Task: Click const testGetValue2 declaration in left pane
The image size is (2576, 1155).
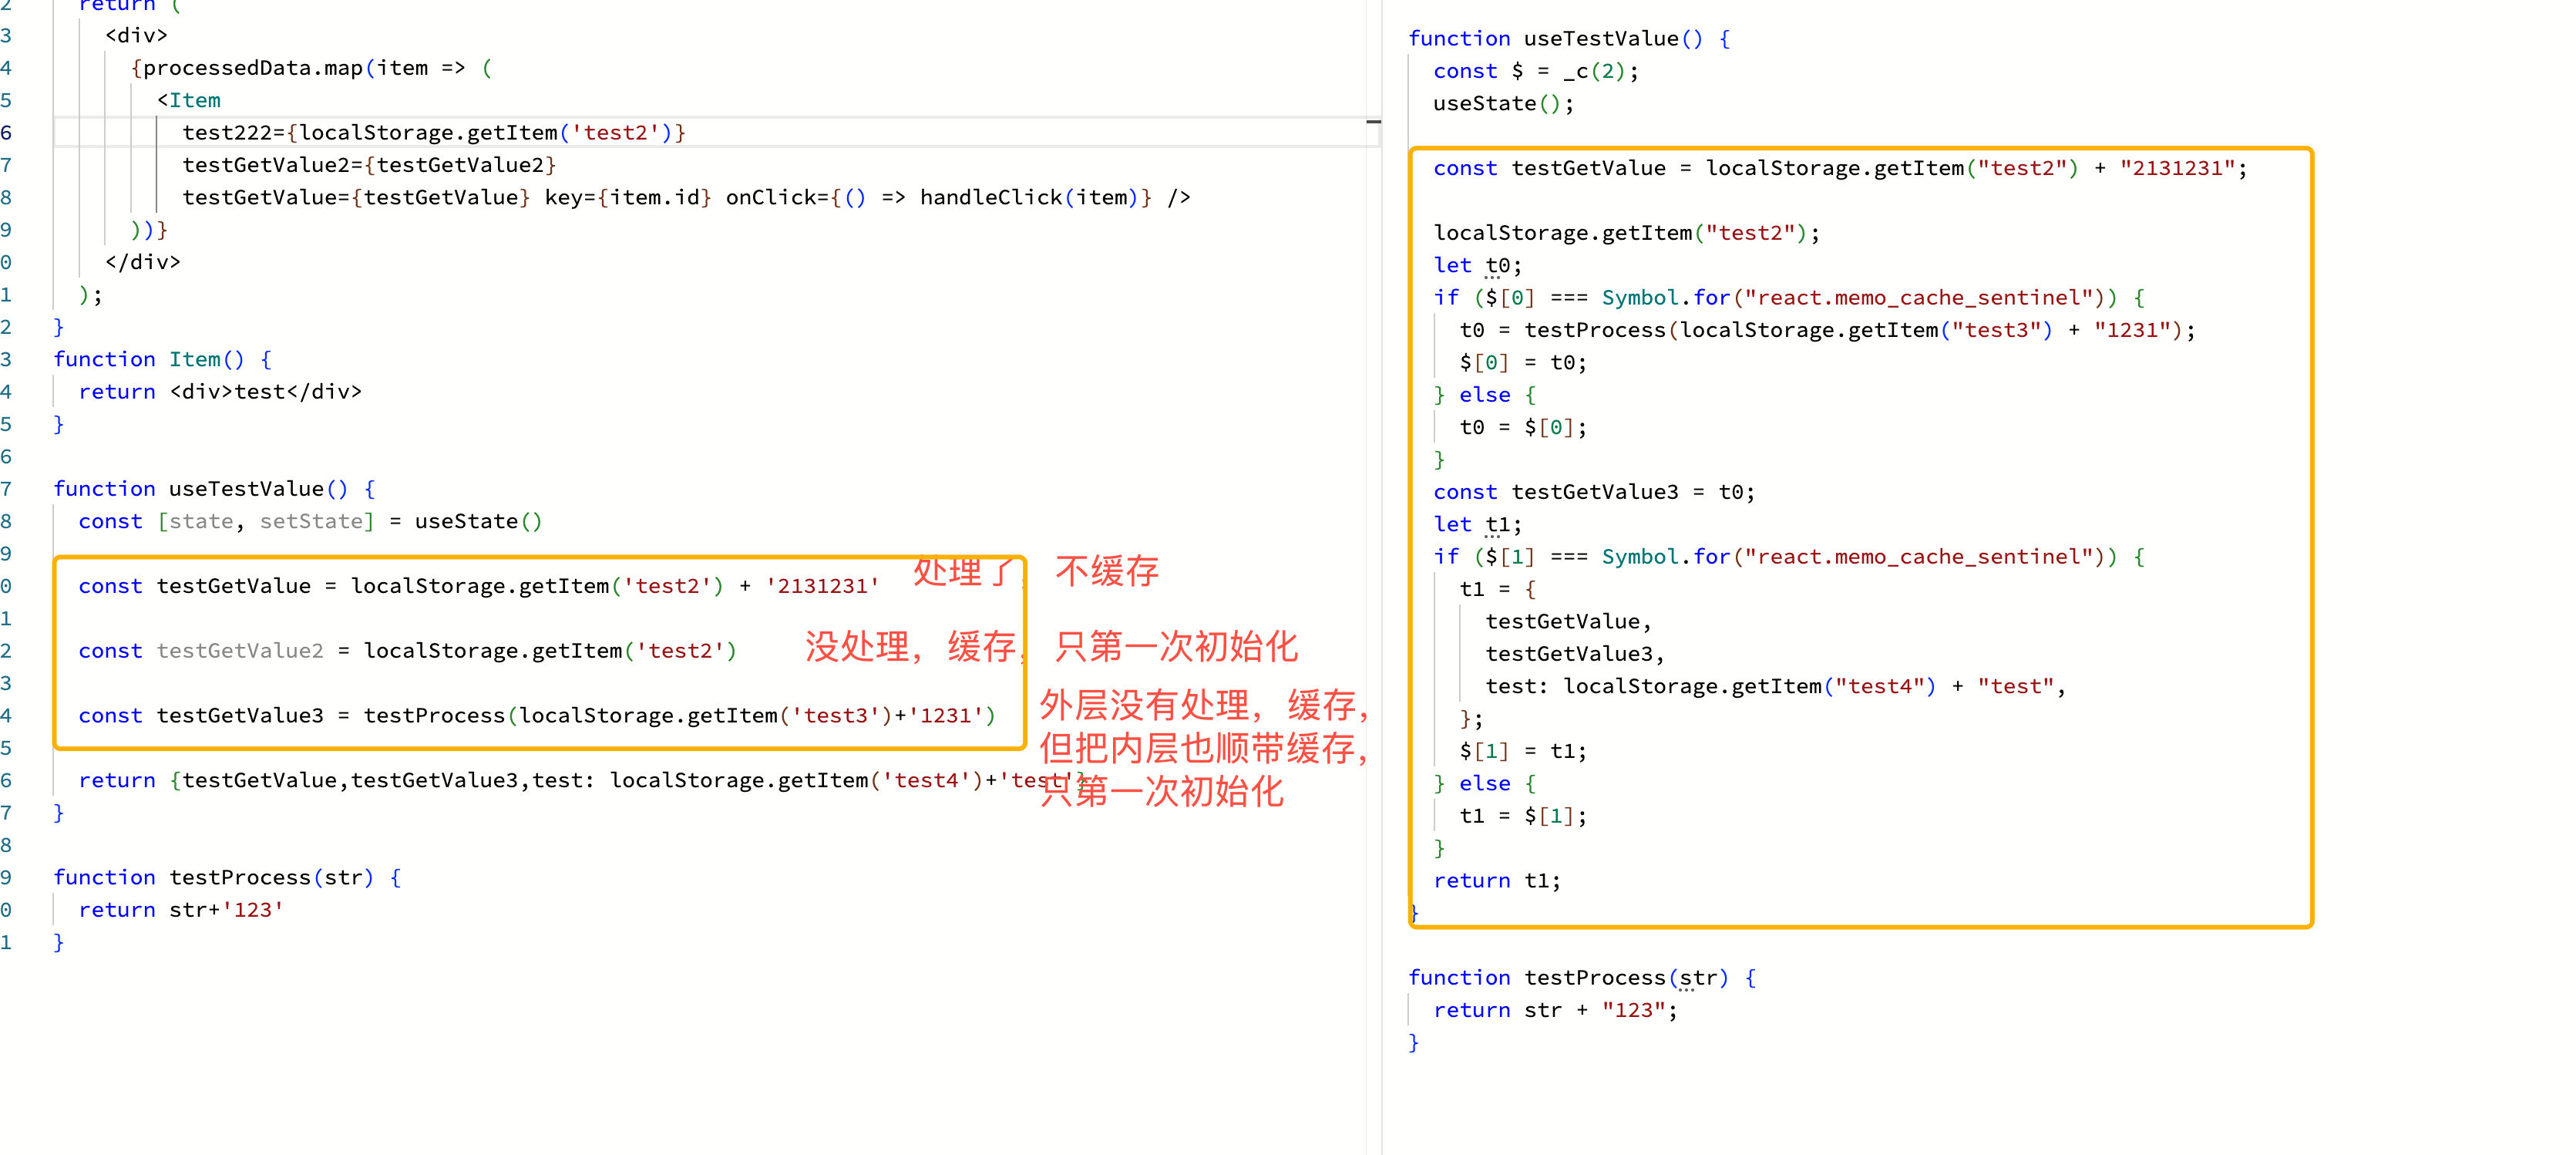Action: point(407,651)
